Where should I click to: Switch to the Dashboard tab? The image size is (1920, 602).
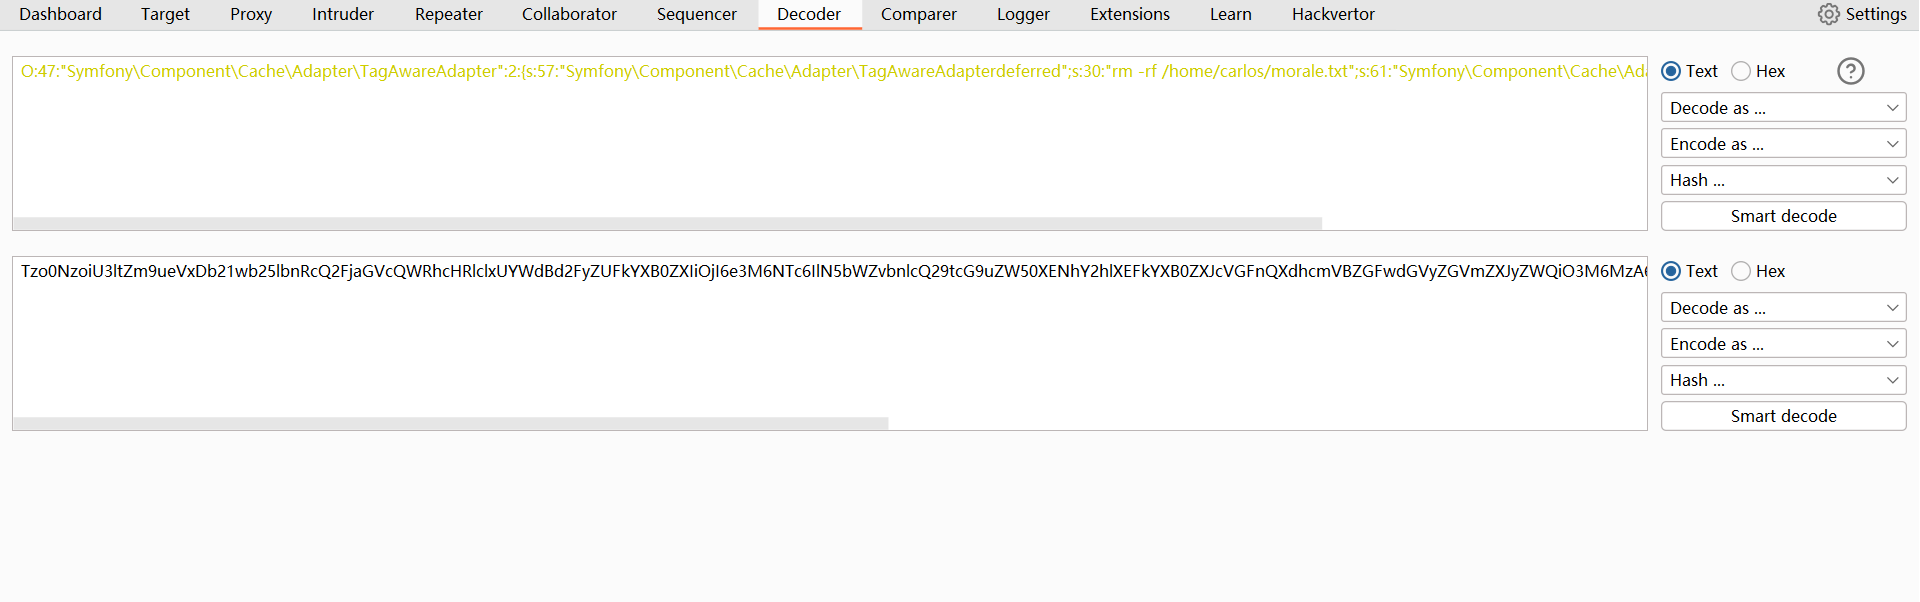[60, 14]
